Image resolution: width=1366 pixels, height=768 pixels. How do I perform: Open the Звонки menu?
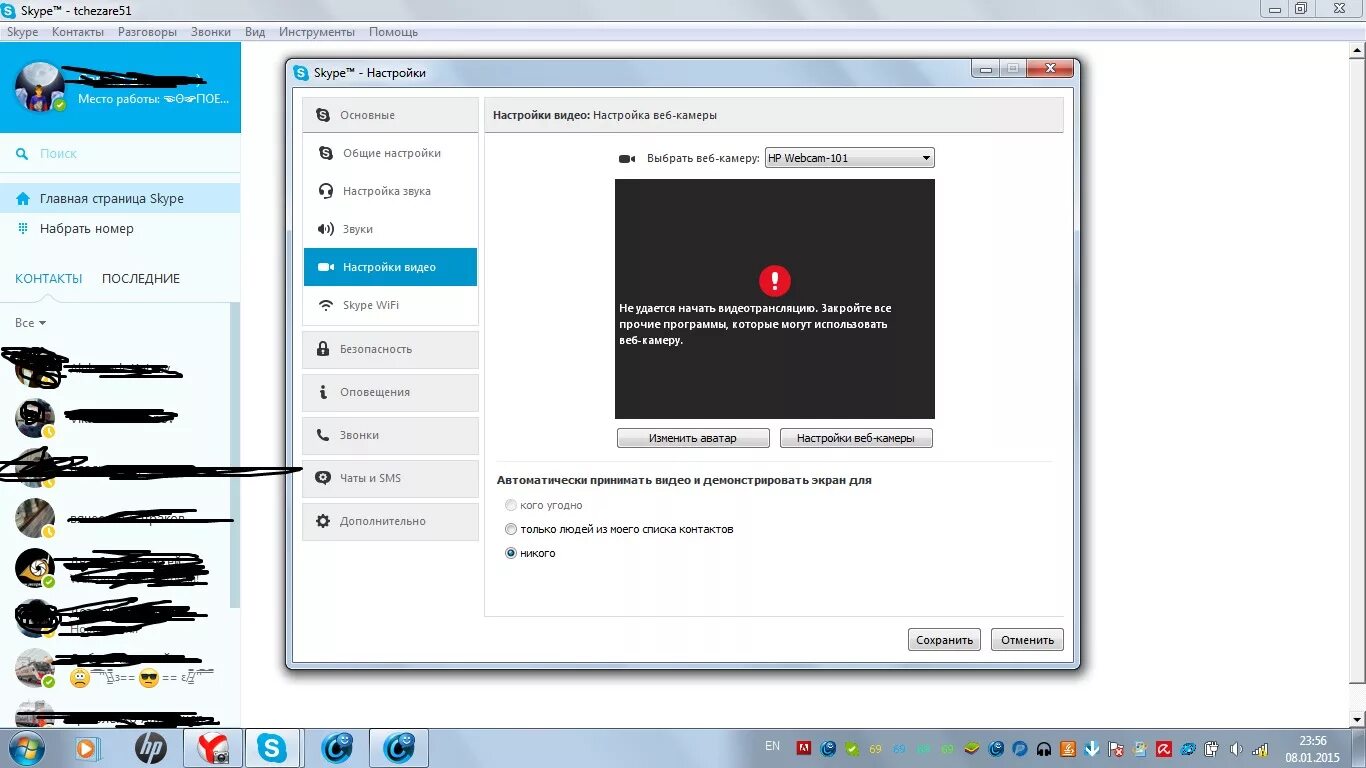pos(211,32)
